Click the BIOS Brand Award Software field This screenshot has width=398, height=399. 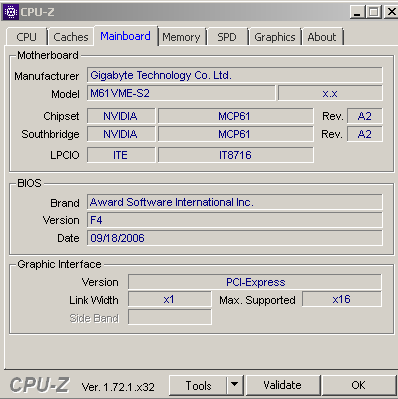[235, 202]
